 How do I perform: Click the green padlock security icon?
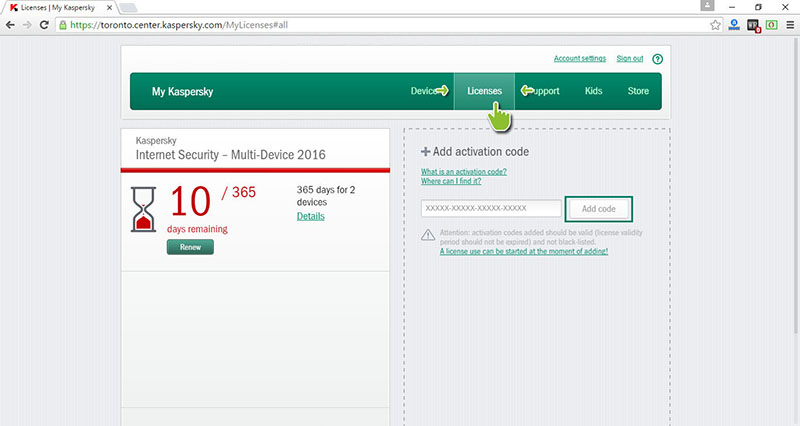tap(63, 25)
